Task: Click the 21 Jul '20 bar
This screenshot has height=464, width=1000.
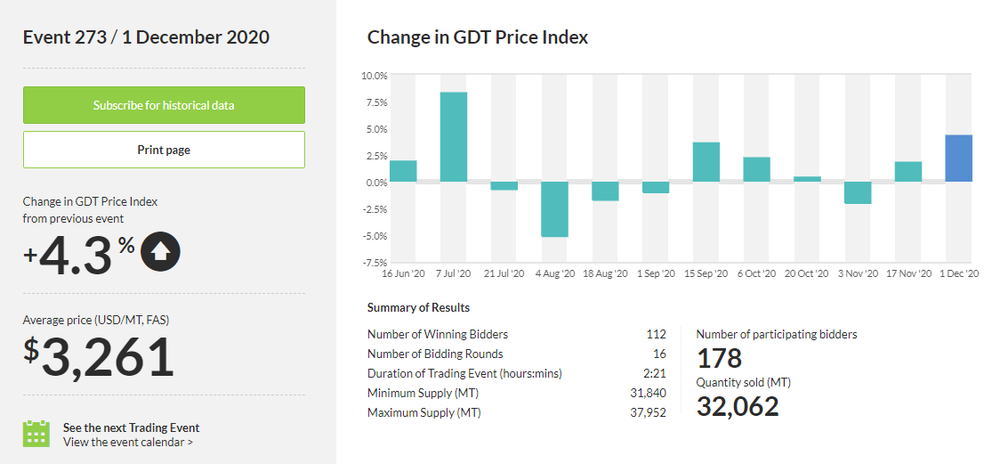Action: pos(504,186)
